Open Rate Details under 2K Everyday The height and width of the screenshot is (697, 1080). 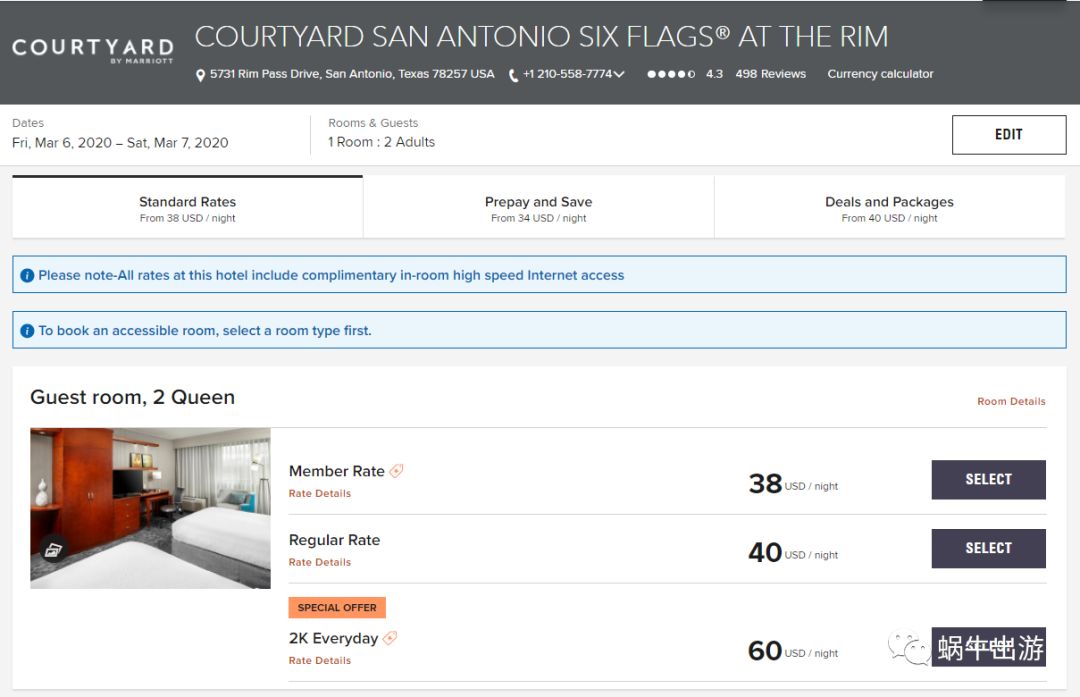[320, 660]
